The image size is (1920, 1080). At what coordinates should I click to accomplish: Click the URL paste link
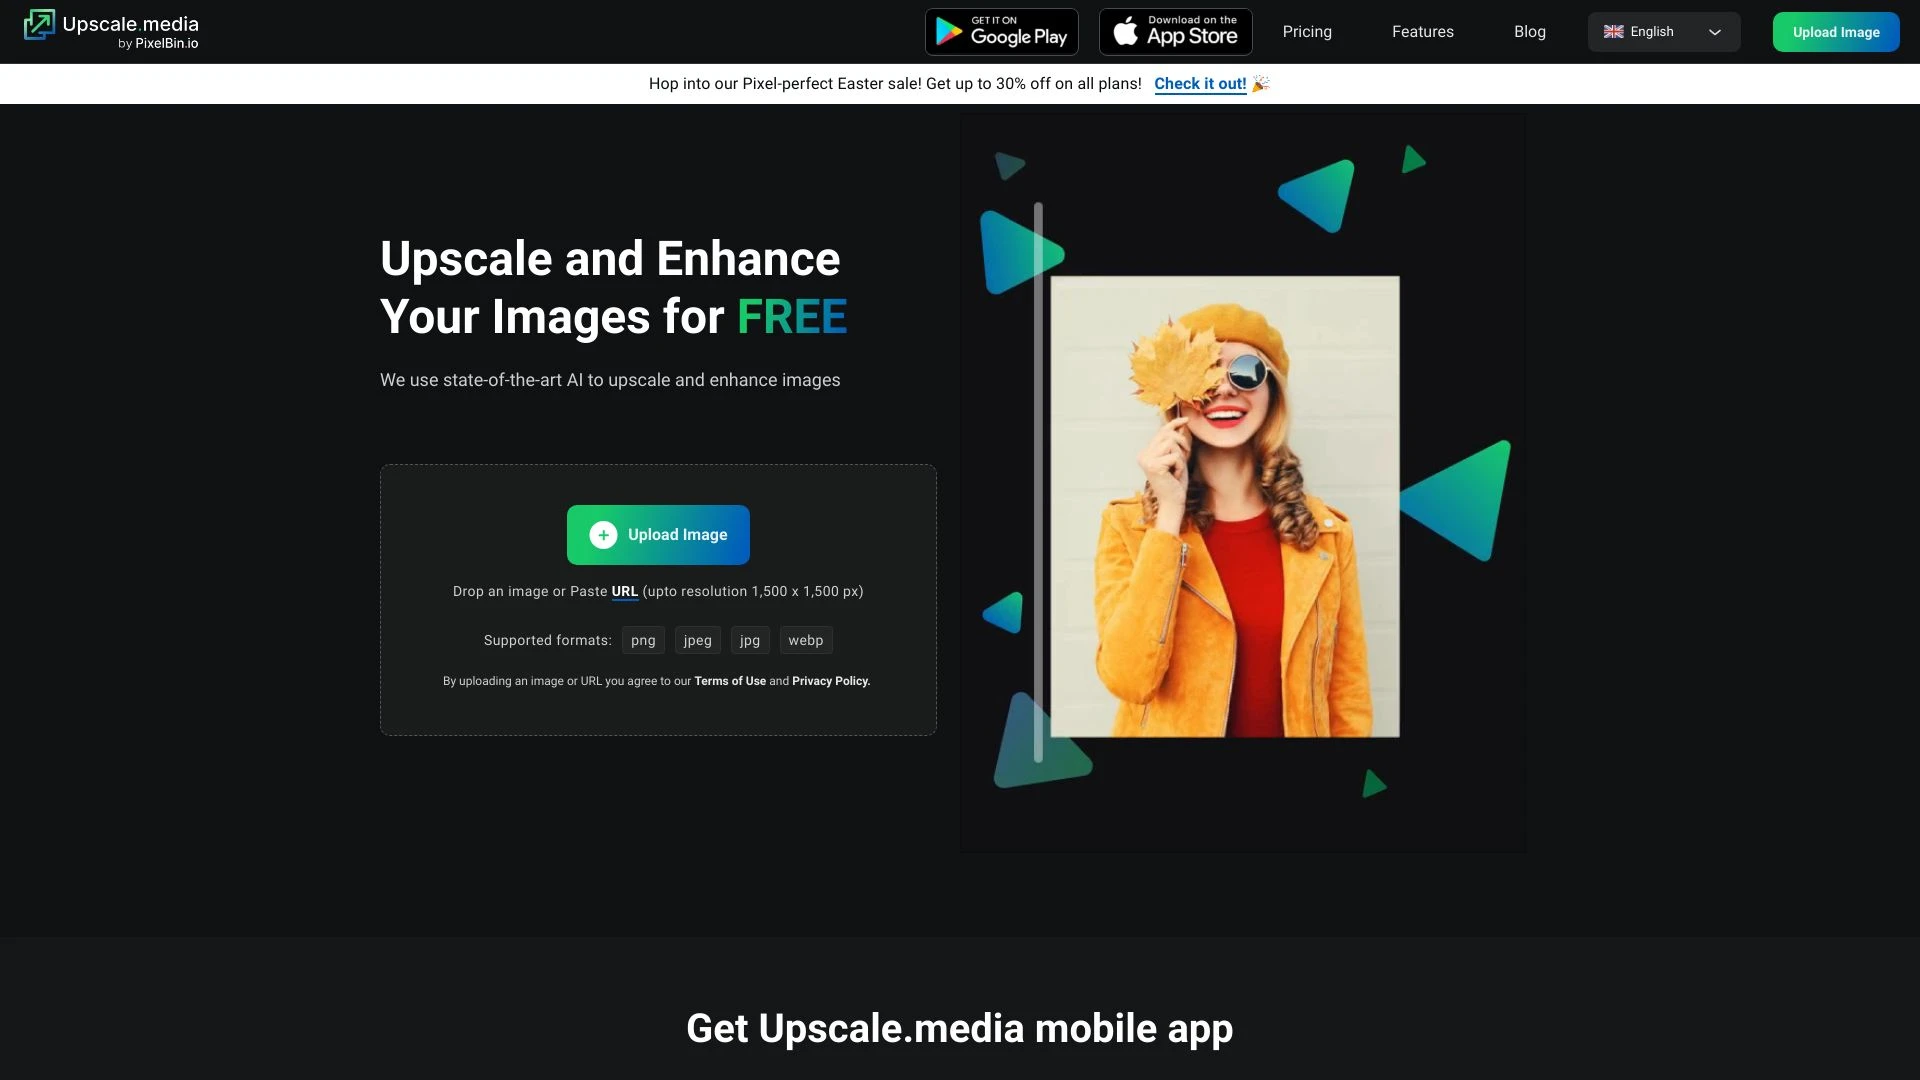pos(624,591)
